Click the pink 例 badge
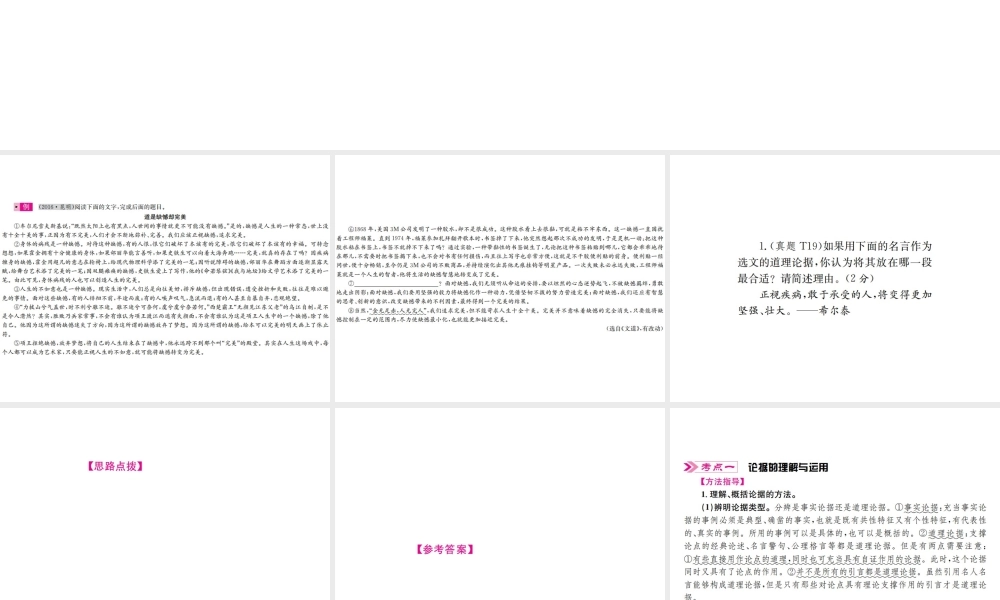1000x600 pixels. pyautogui.click(x=24, y=207)
